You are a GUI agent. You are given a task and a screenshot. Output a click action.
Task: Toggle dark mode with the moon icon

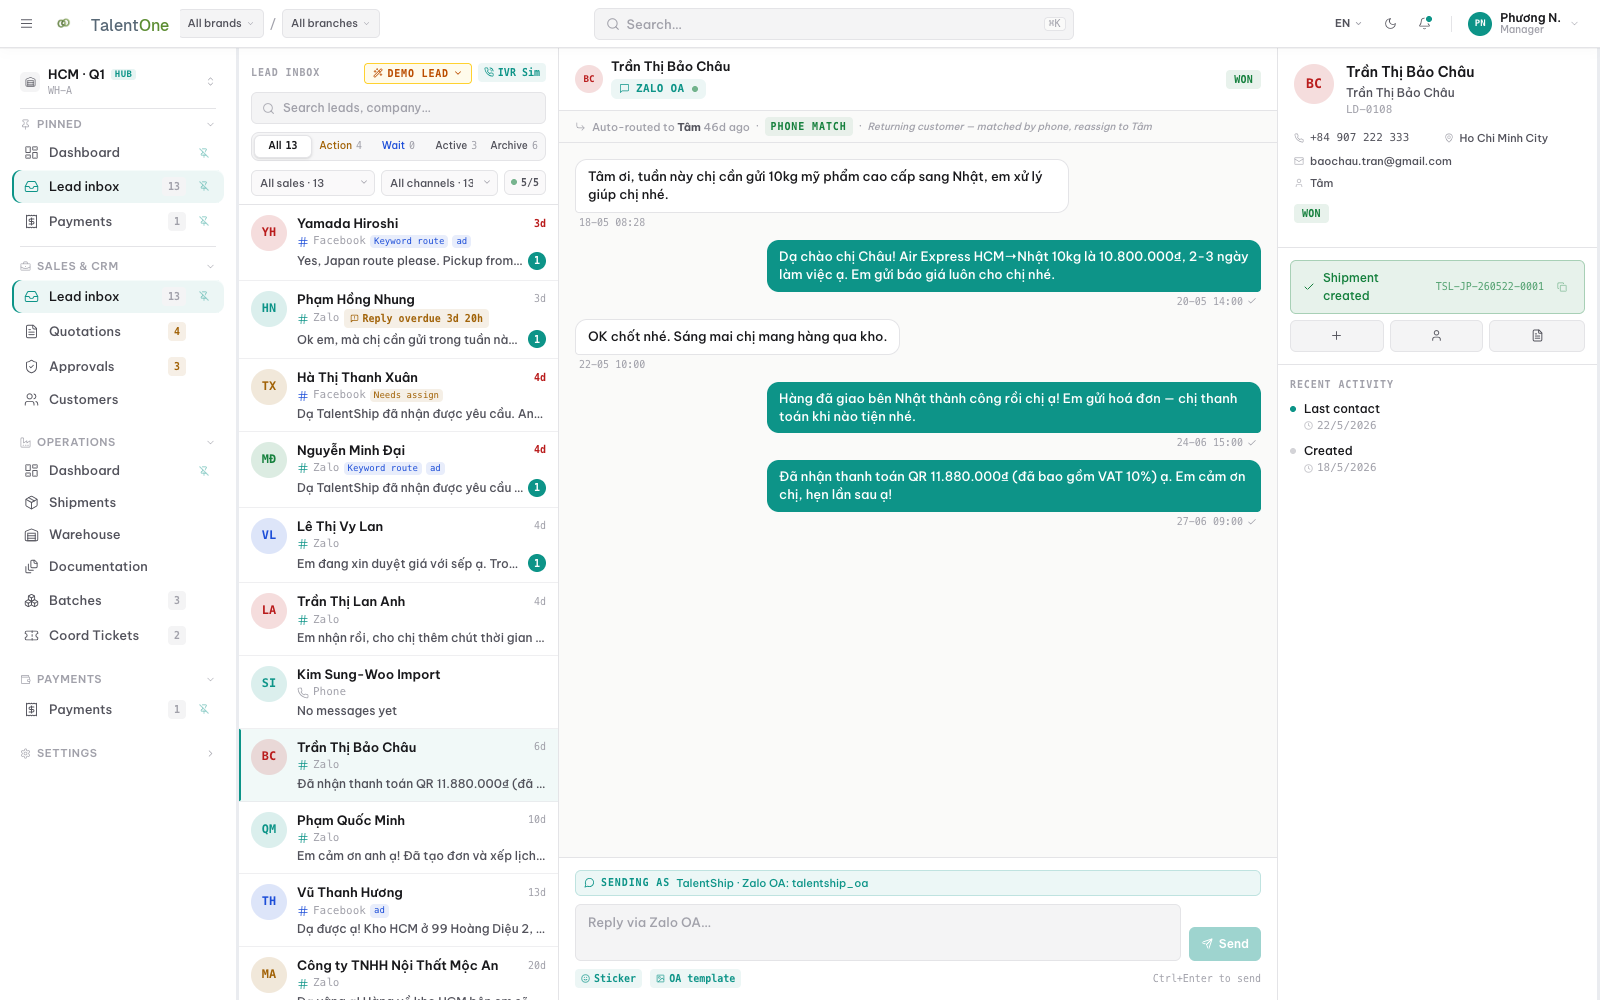pyautogui.click(x=1390, y=24)
